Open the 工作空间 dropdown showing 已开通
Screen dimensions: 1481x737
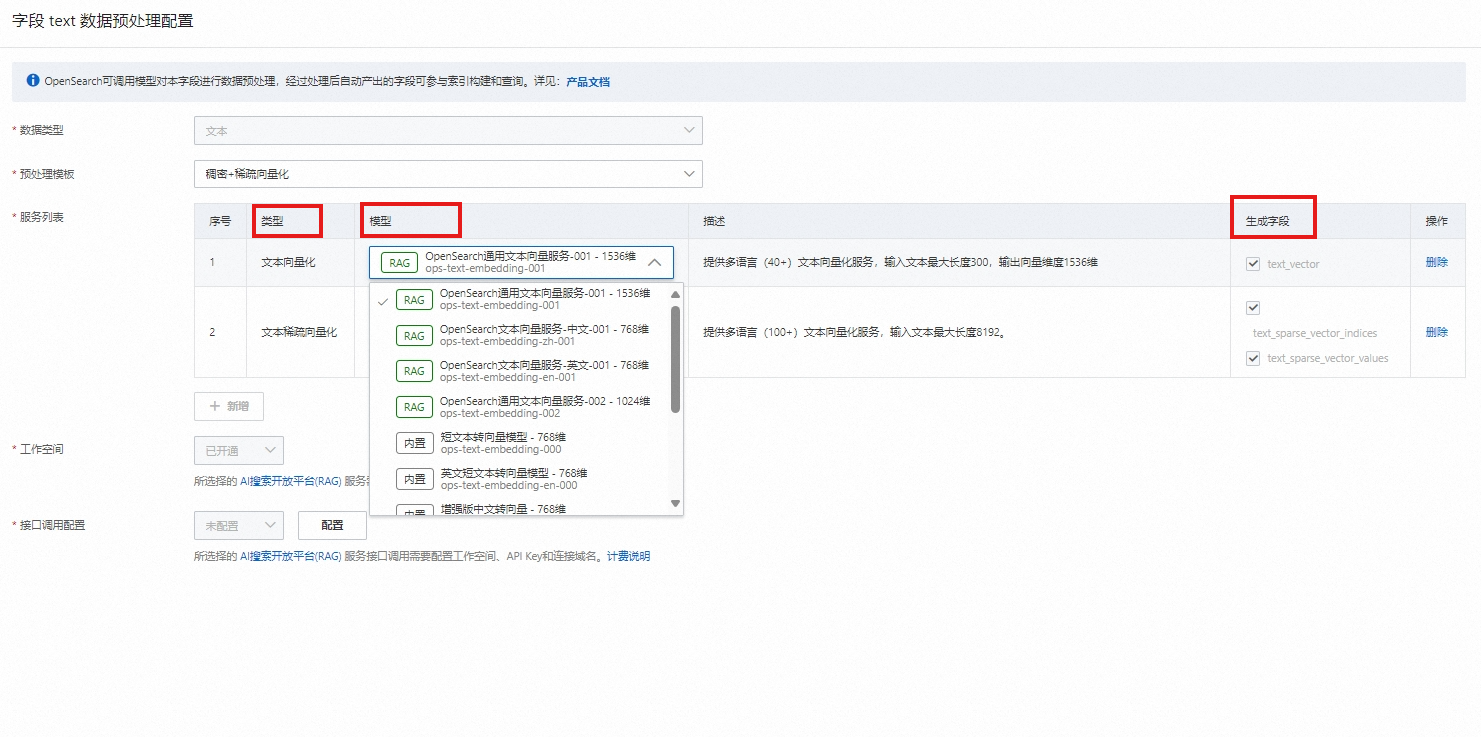(x=239, y=450)
